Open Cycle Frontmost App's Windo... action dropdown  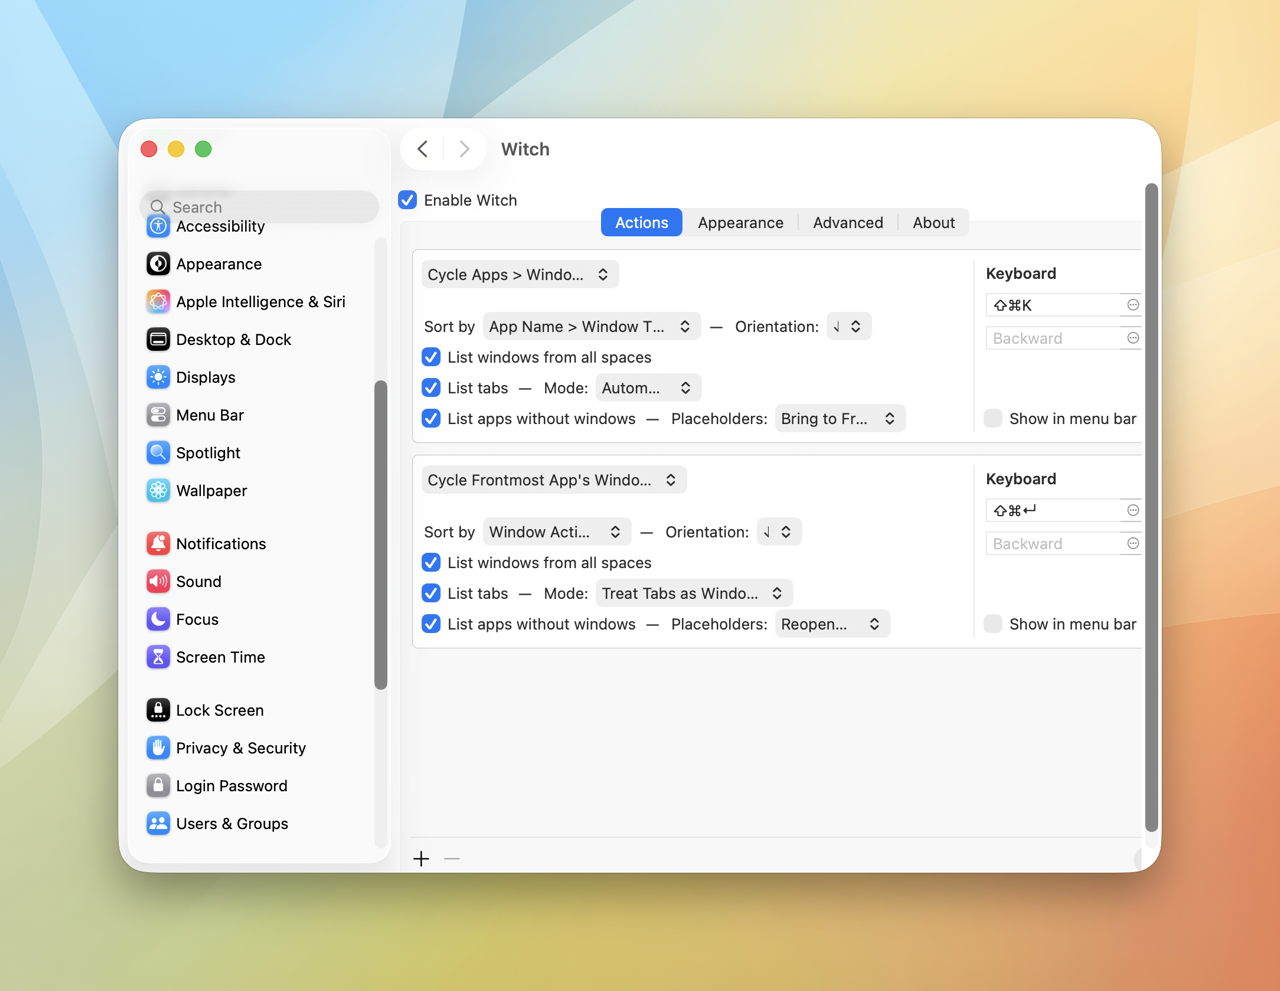(554, 480)
